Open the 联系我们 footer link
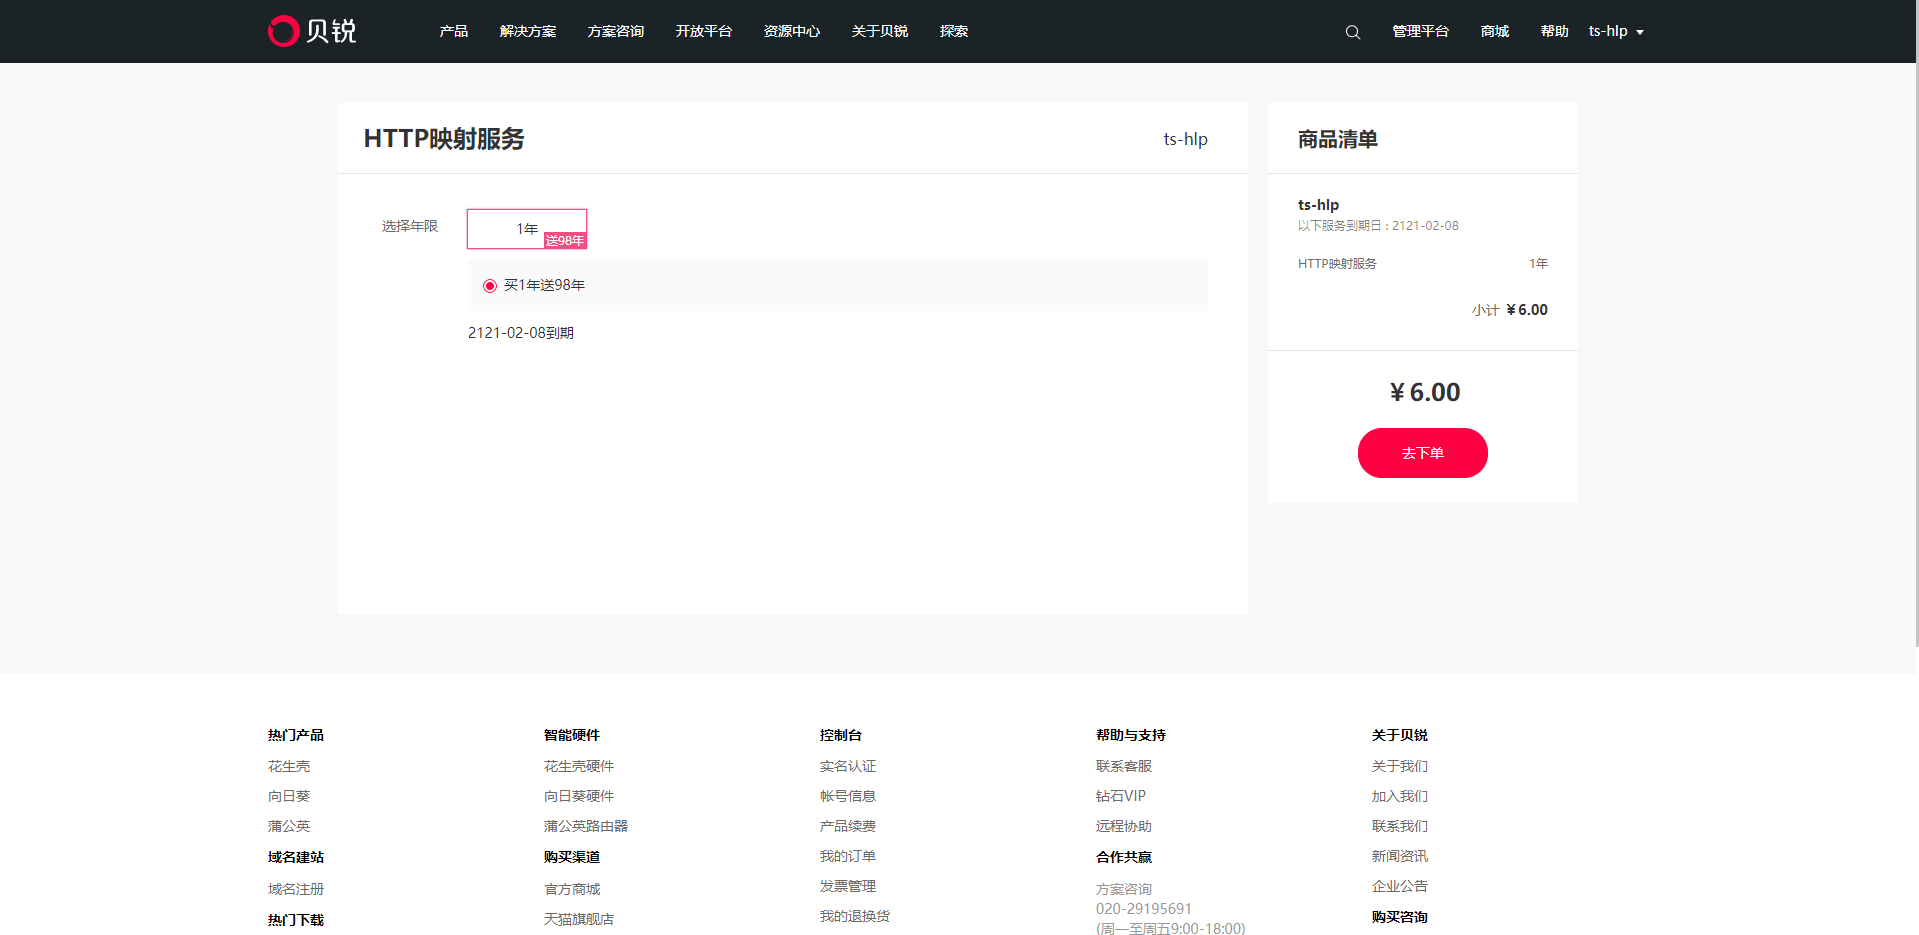The height and width of the screenshot is (935, 1919). [1400, 826]
